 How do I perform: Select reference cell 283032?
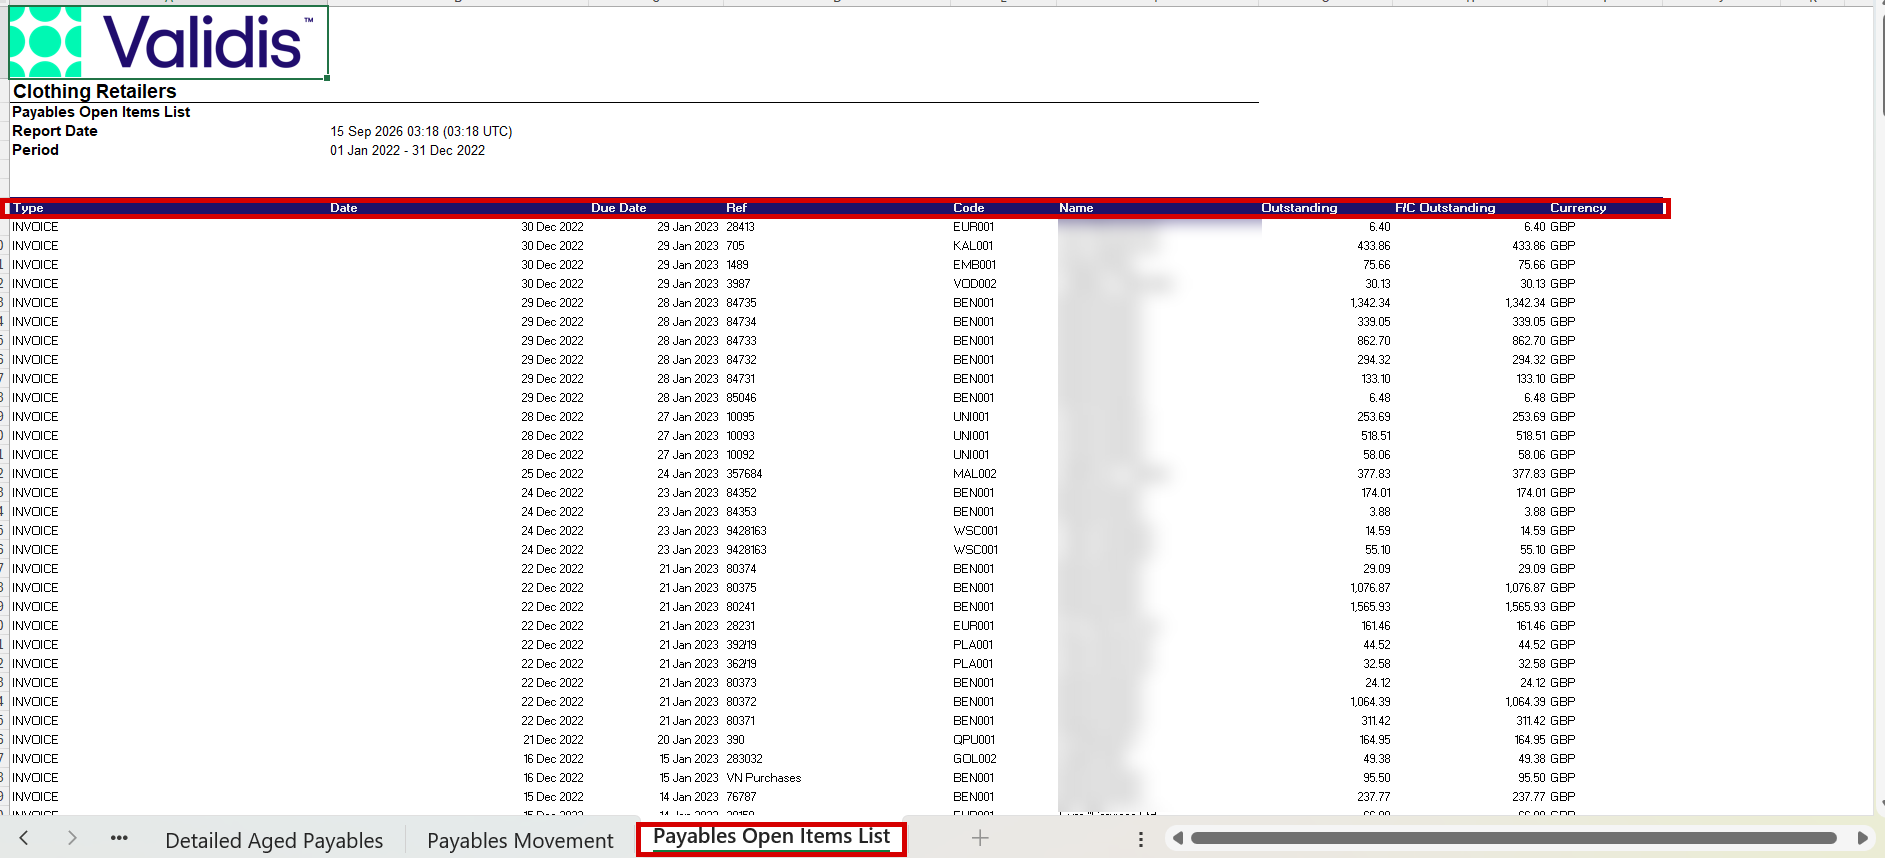tap(744, 759)
